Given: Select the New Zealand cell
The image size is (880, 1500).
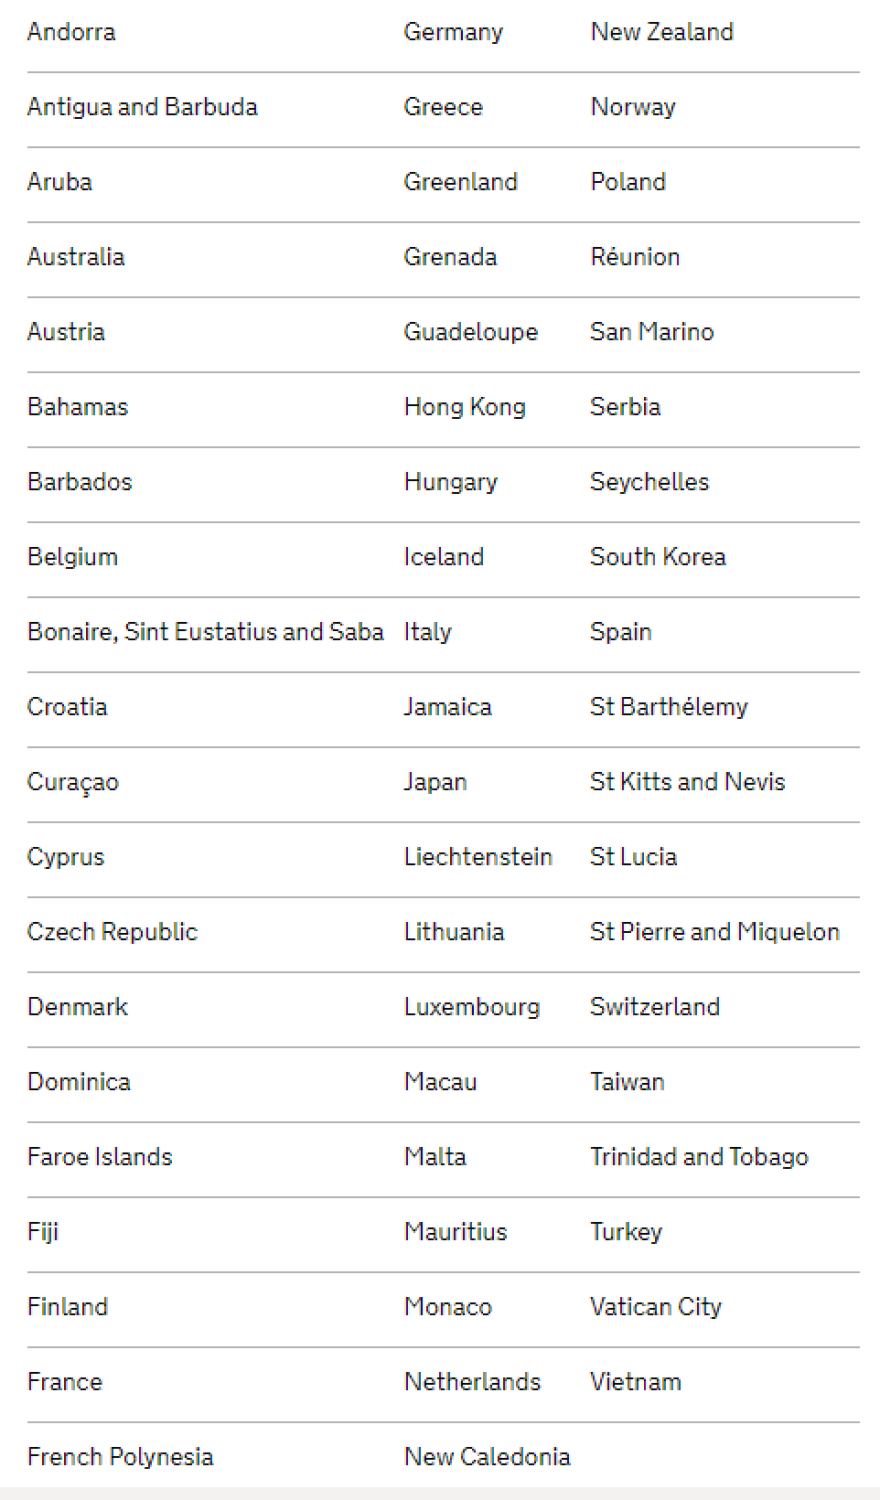Looking at the screenshot, I should tap(661, 32).
